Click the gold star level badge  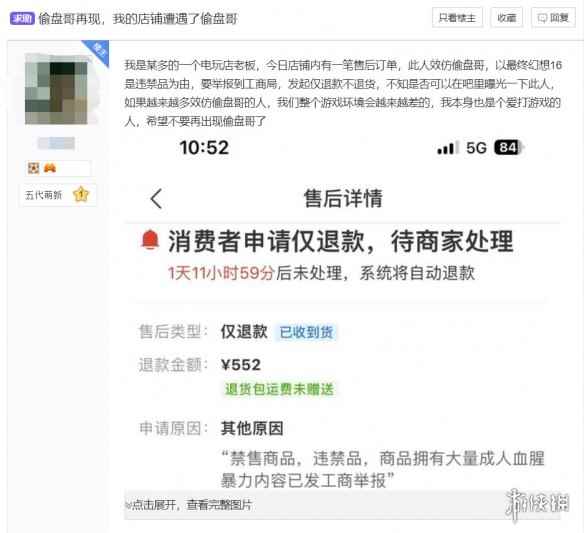coord(81,194)
